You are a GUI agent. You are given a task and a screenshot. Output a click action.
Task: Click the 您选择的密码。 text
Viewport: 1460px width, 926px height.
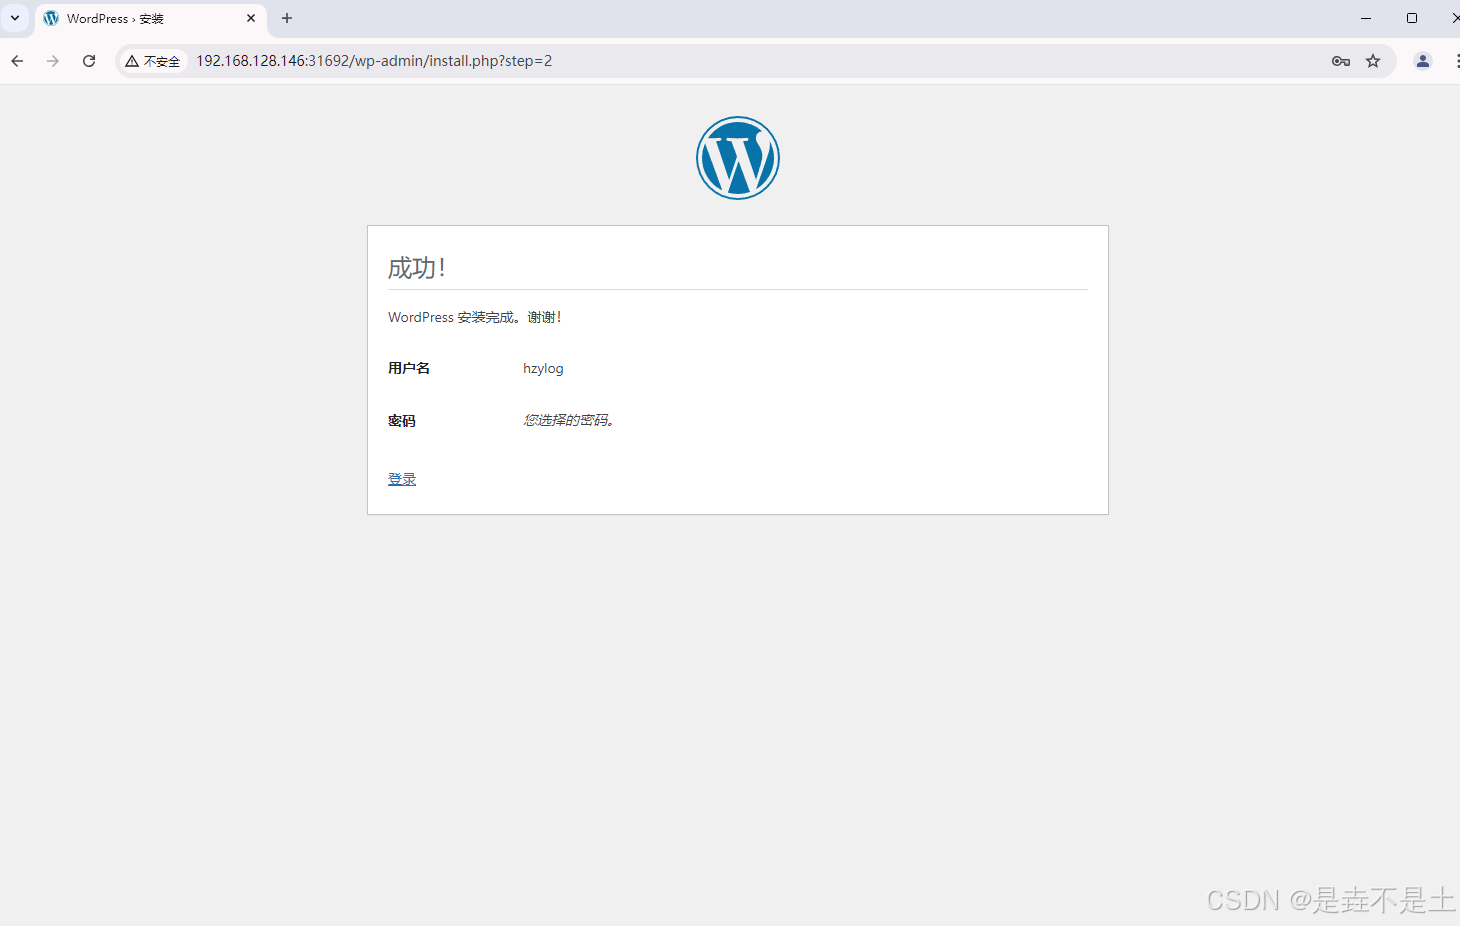pos(569,420)
